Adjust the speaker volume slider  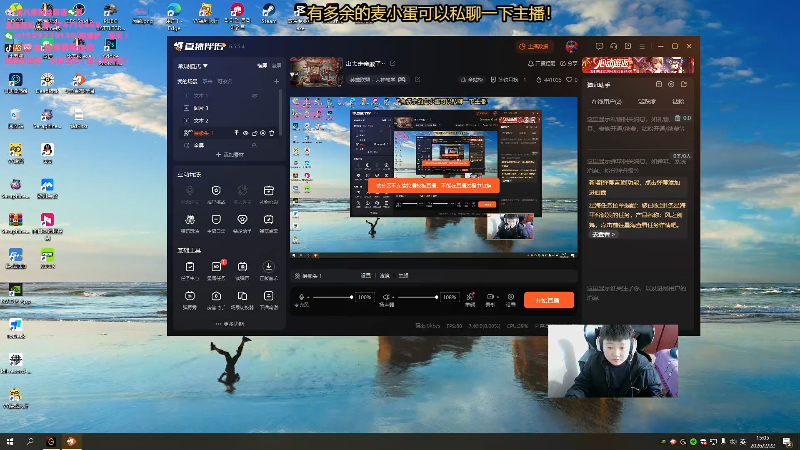(417, 297)
